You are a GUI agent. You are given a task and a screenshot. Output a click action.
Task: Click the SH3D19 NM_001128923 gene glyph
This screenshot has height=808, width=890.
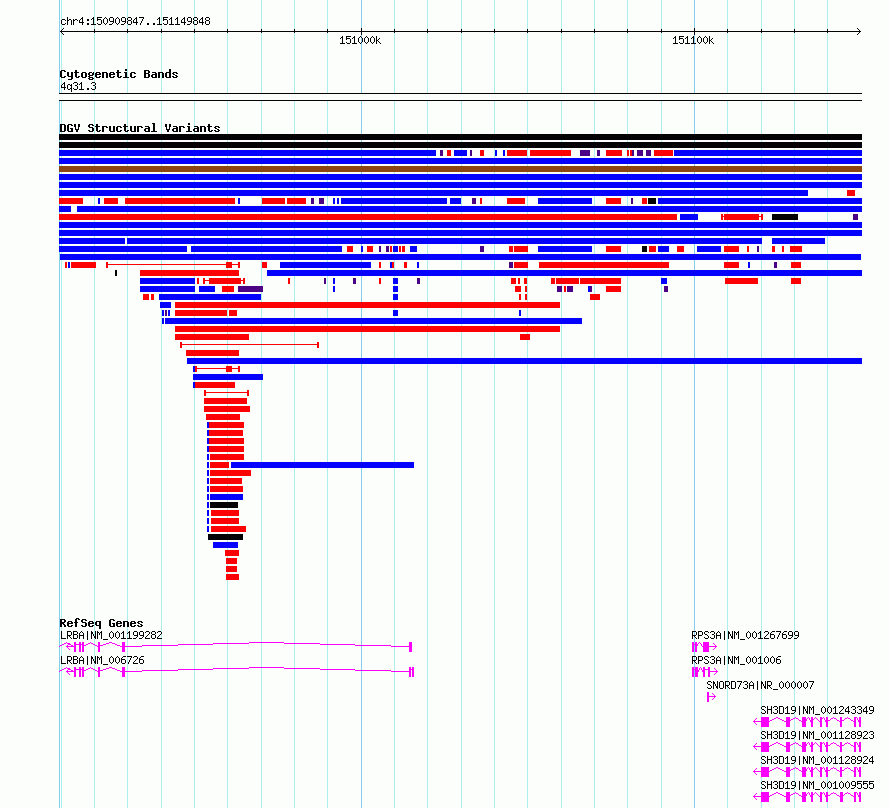tap(807, 747)
